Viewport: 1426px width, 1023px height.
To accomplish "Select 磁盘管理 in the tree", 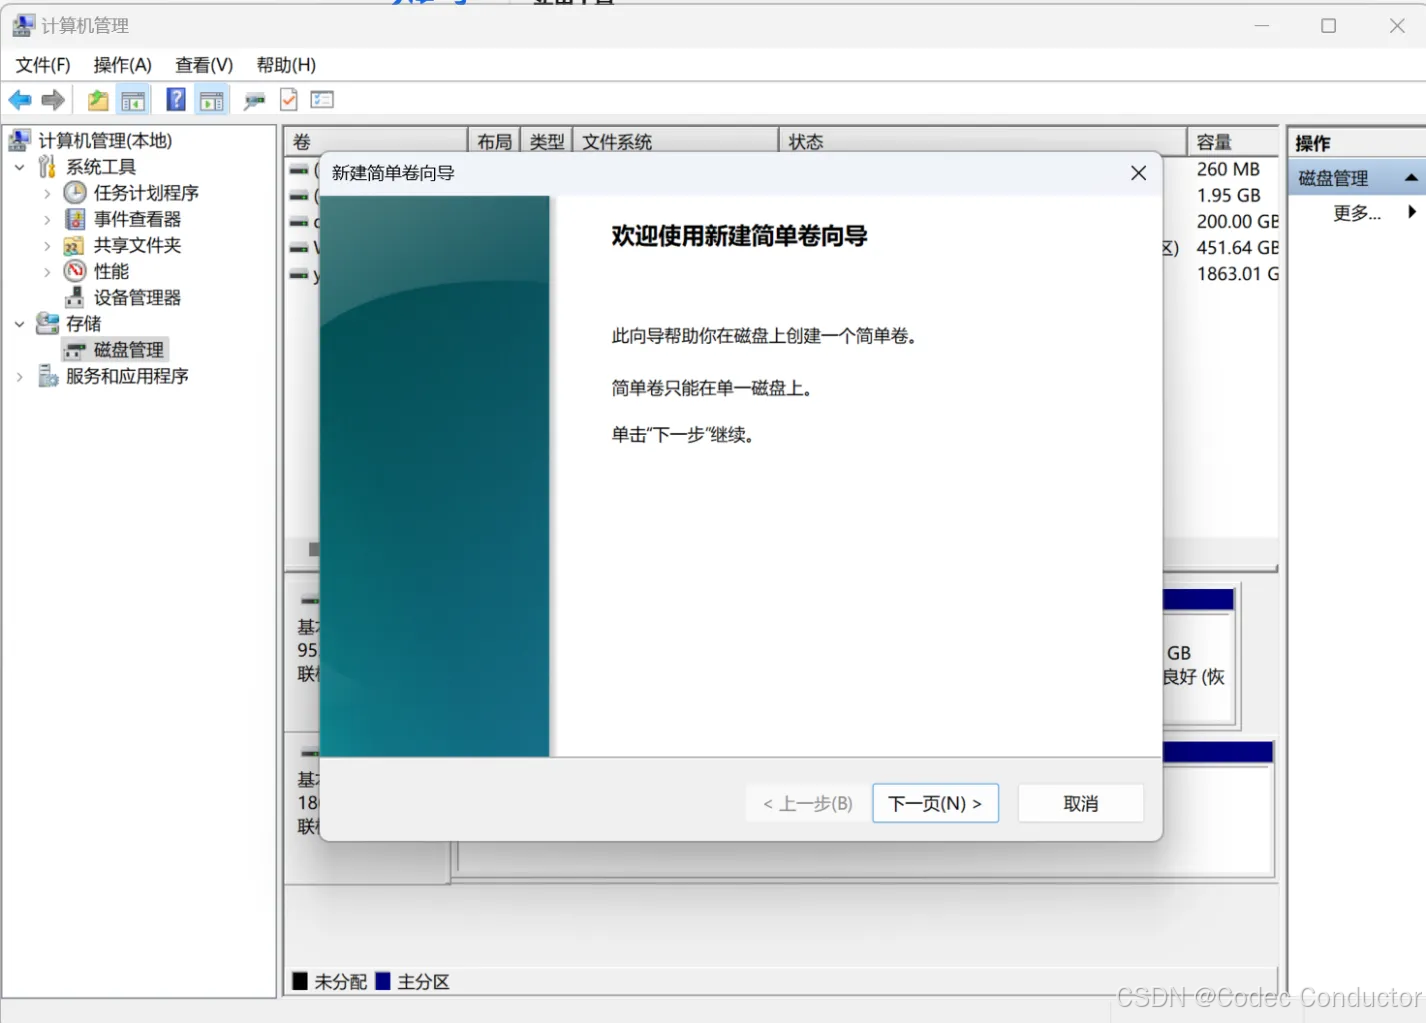I will coord(128,349).
